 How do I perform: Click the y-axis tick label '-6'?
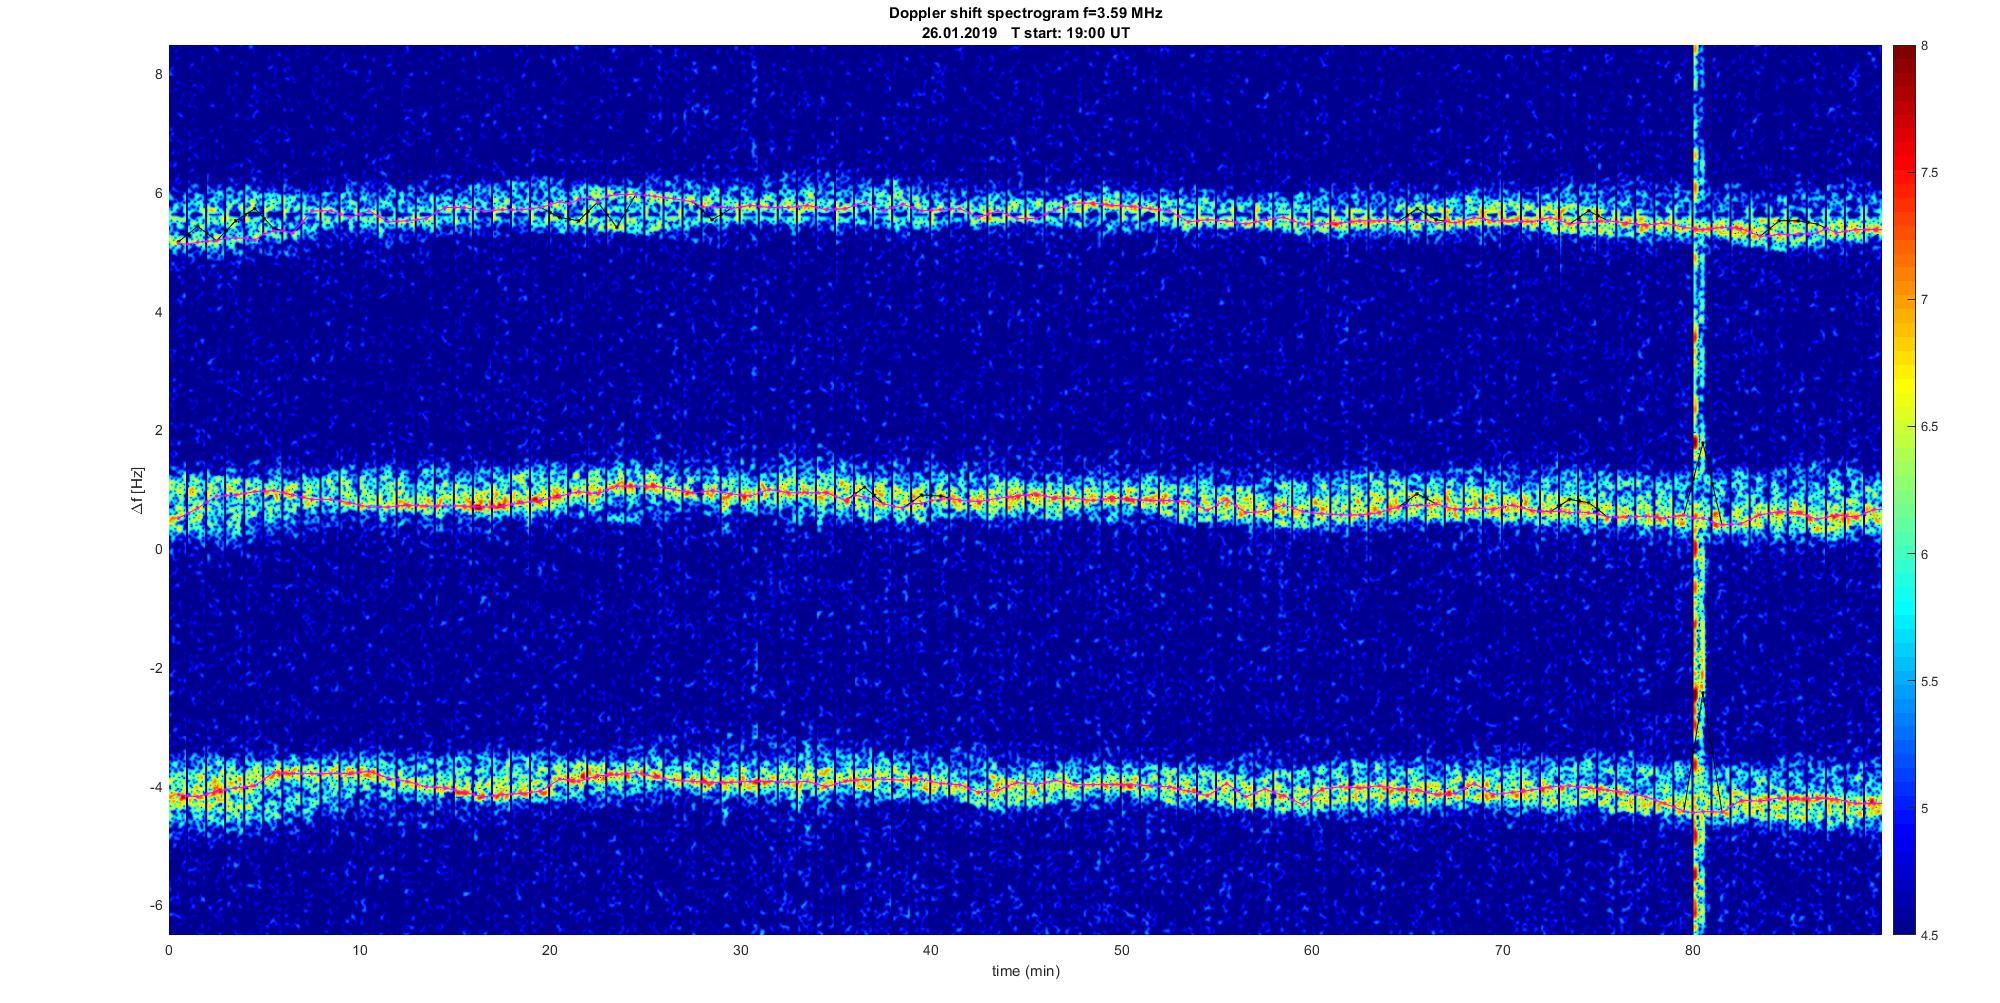pyautogui.click(x=157, y=906)
